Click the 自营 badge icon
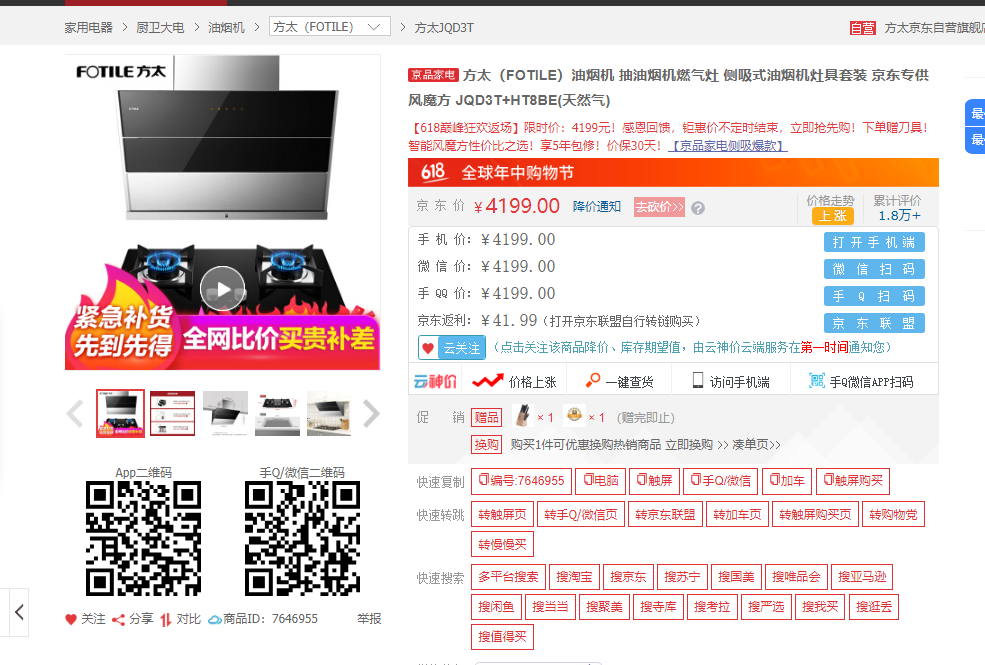The width and height of the screenshot is (985, 665). click(863, 28)
